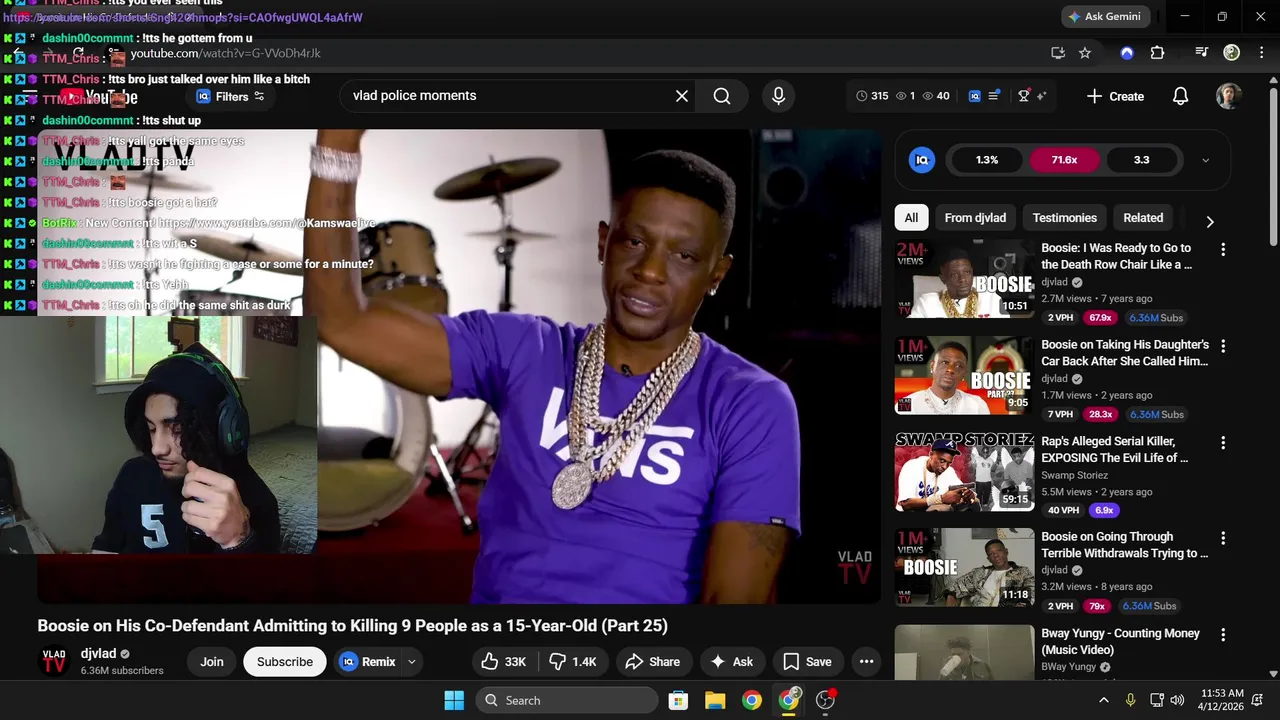1280x720 pixels.
Task: Open options for Daughter's Car Back video
Action: pos(1222,346)
